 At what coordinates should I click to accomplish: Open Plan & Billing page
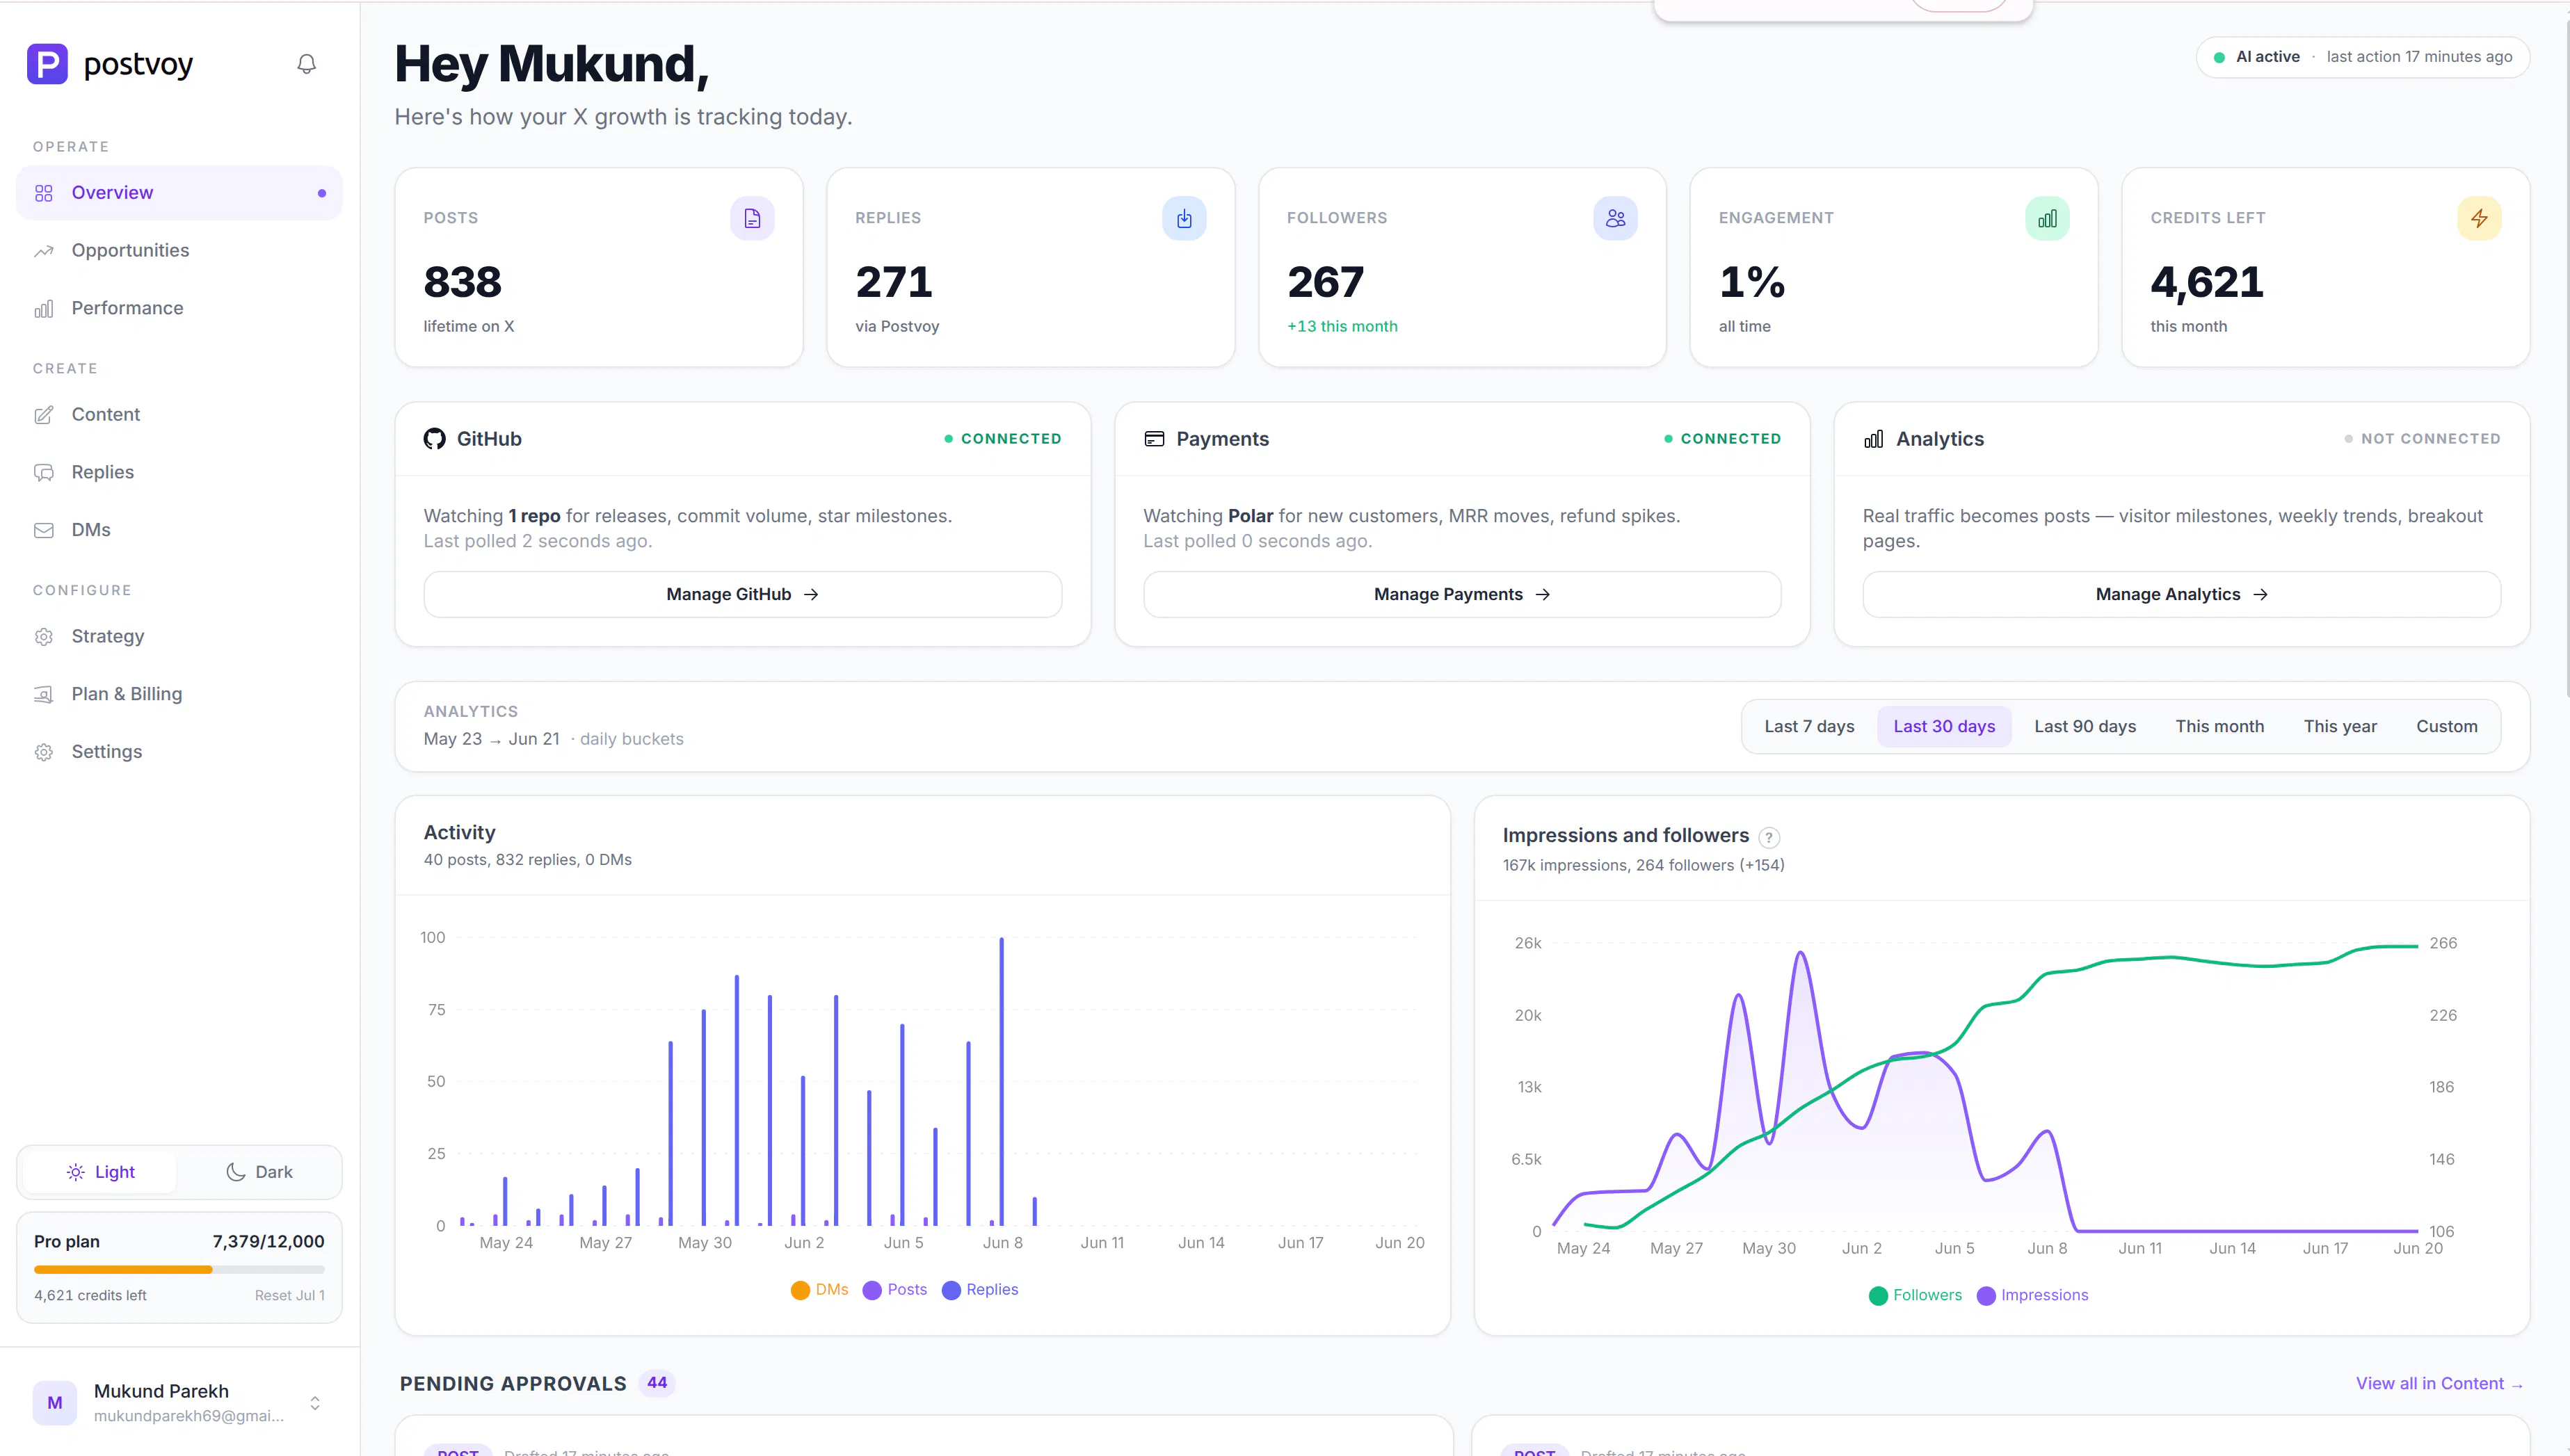click(x=179, y=694)
